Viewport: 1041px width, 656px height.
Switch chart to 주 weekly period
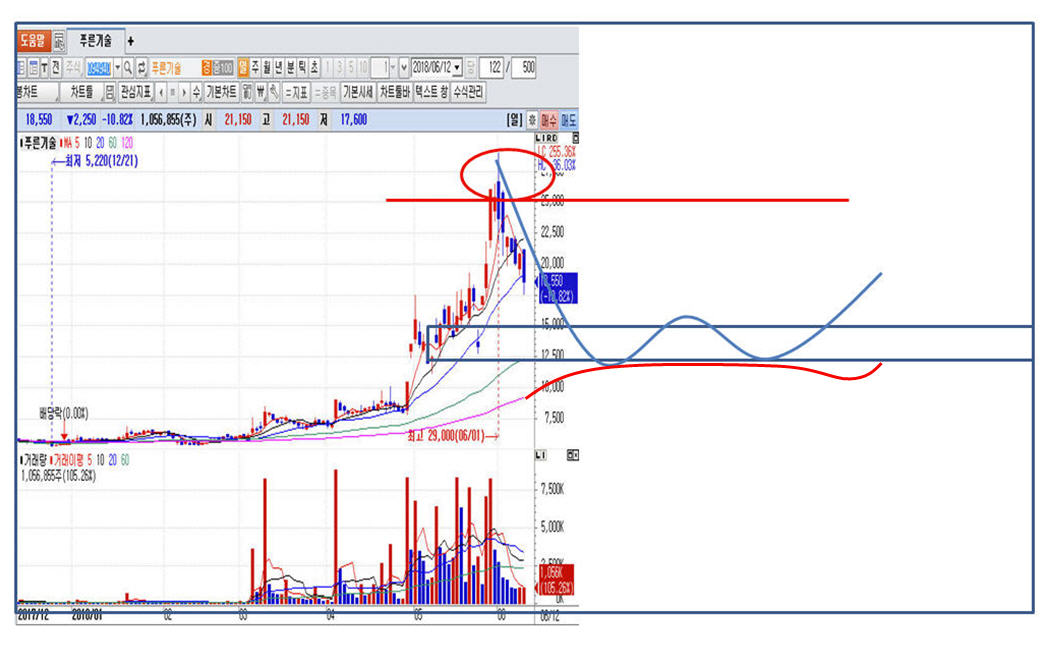click(254, 68)
